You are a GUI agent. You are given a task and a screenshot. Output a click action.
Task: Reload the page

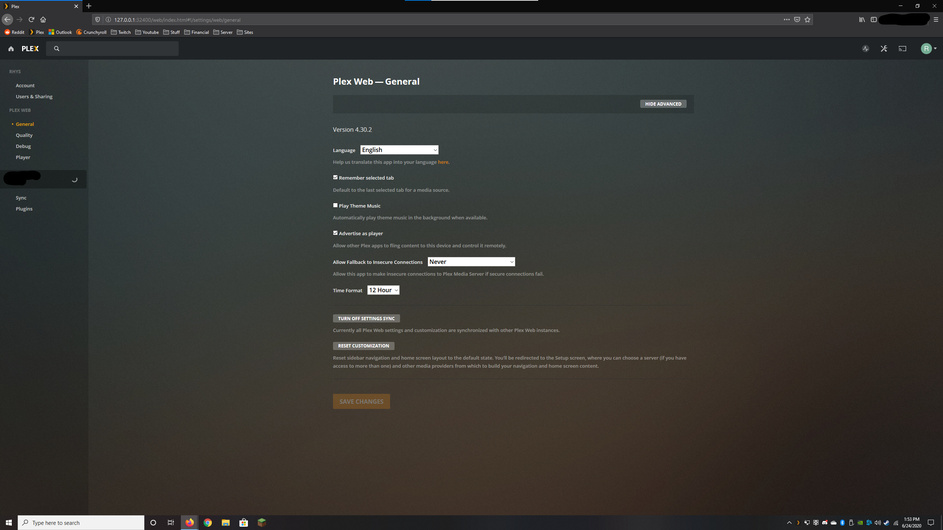[x=31, y=19]
